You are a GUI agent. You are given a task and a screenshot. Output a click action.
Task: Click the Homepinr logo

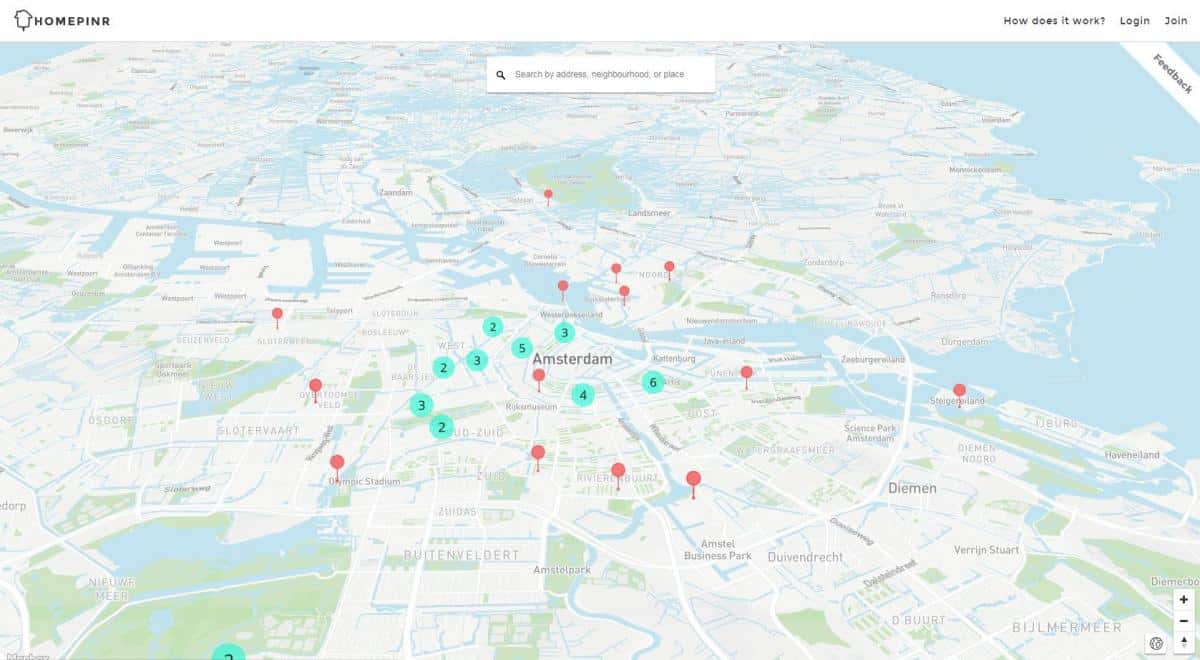[x=62, y=20]
